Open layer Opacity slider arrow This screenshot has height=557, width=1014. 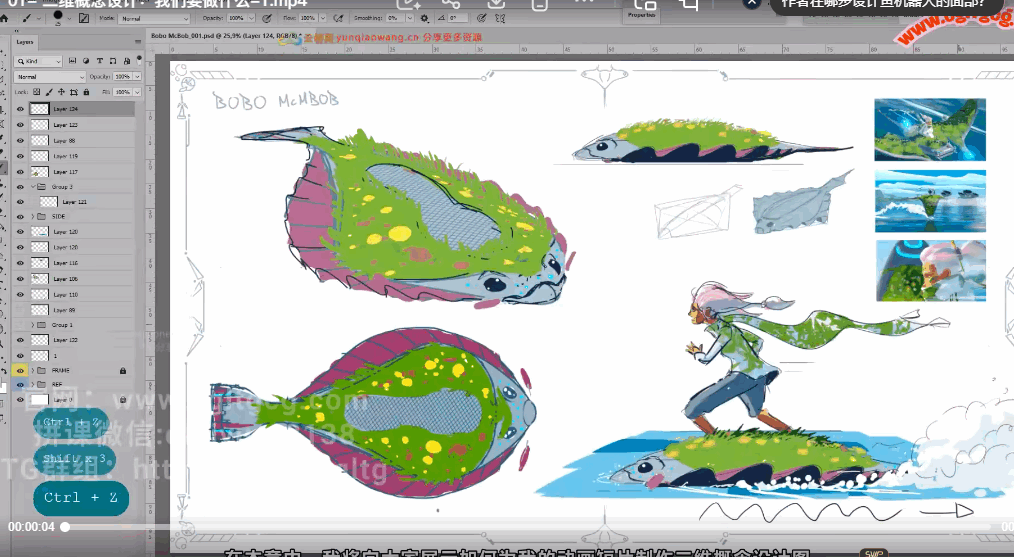pos(137,76)
